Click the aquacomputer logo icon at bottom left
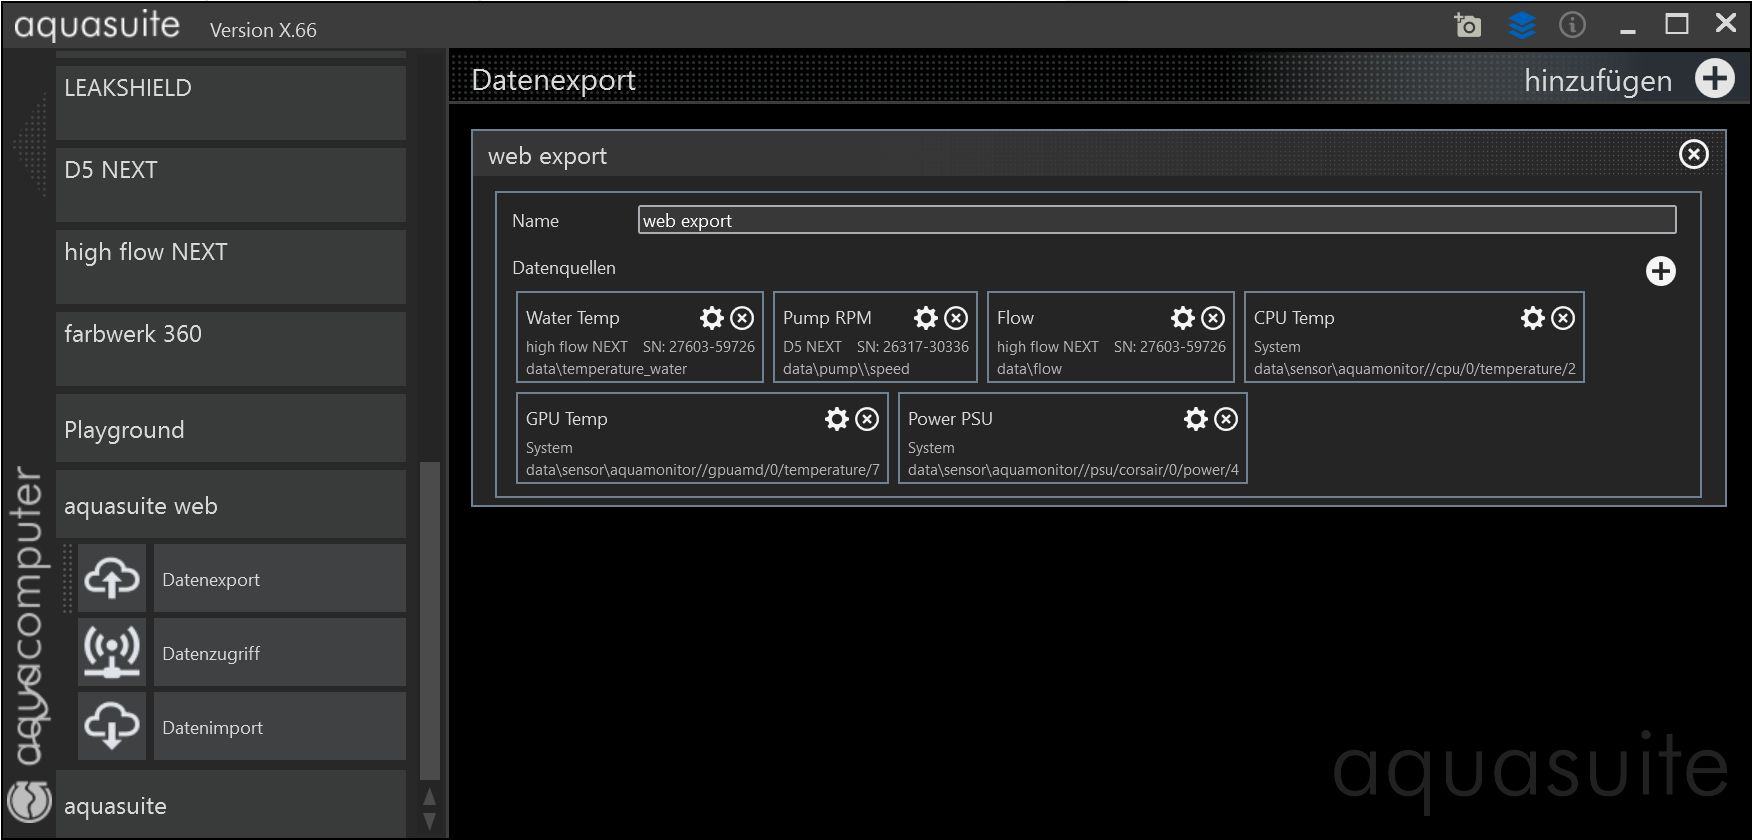 (x=29, y=801)
